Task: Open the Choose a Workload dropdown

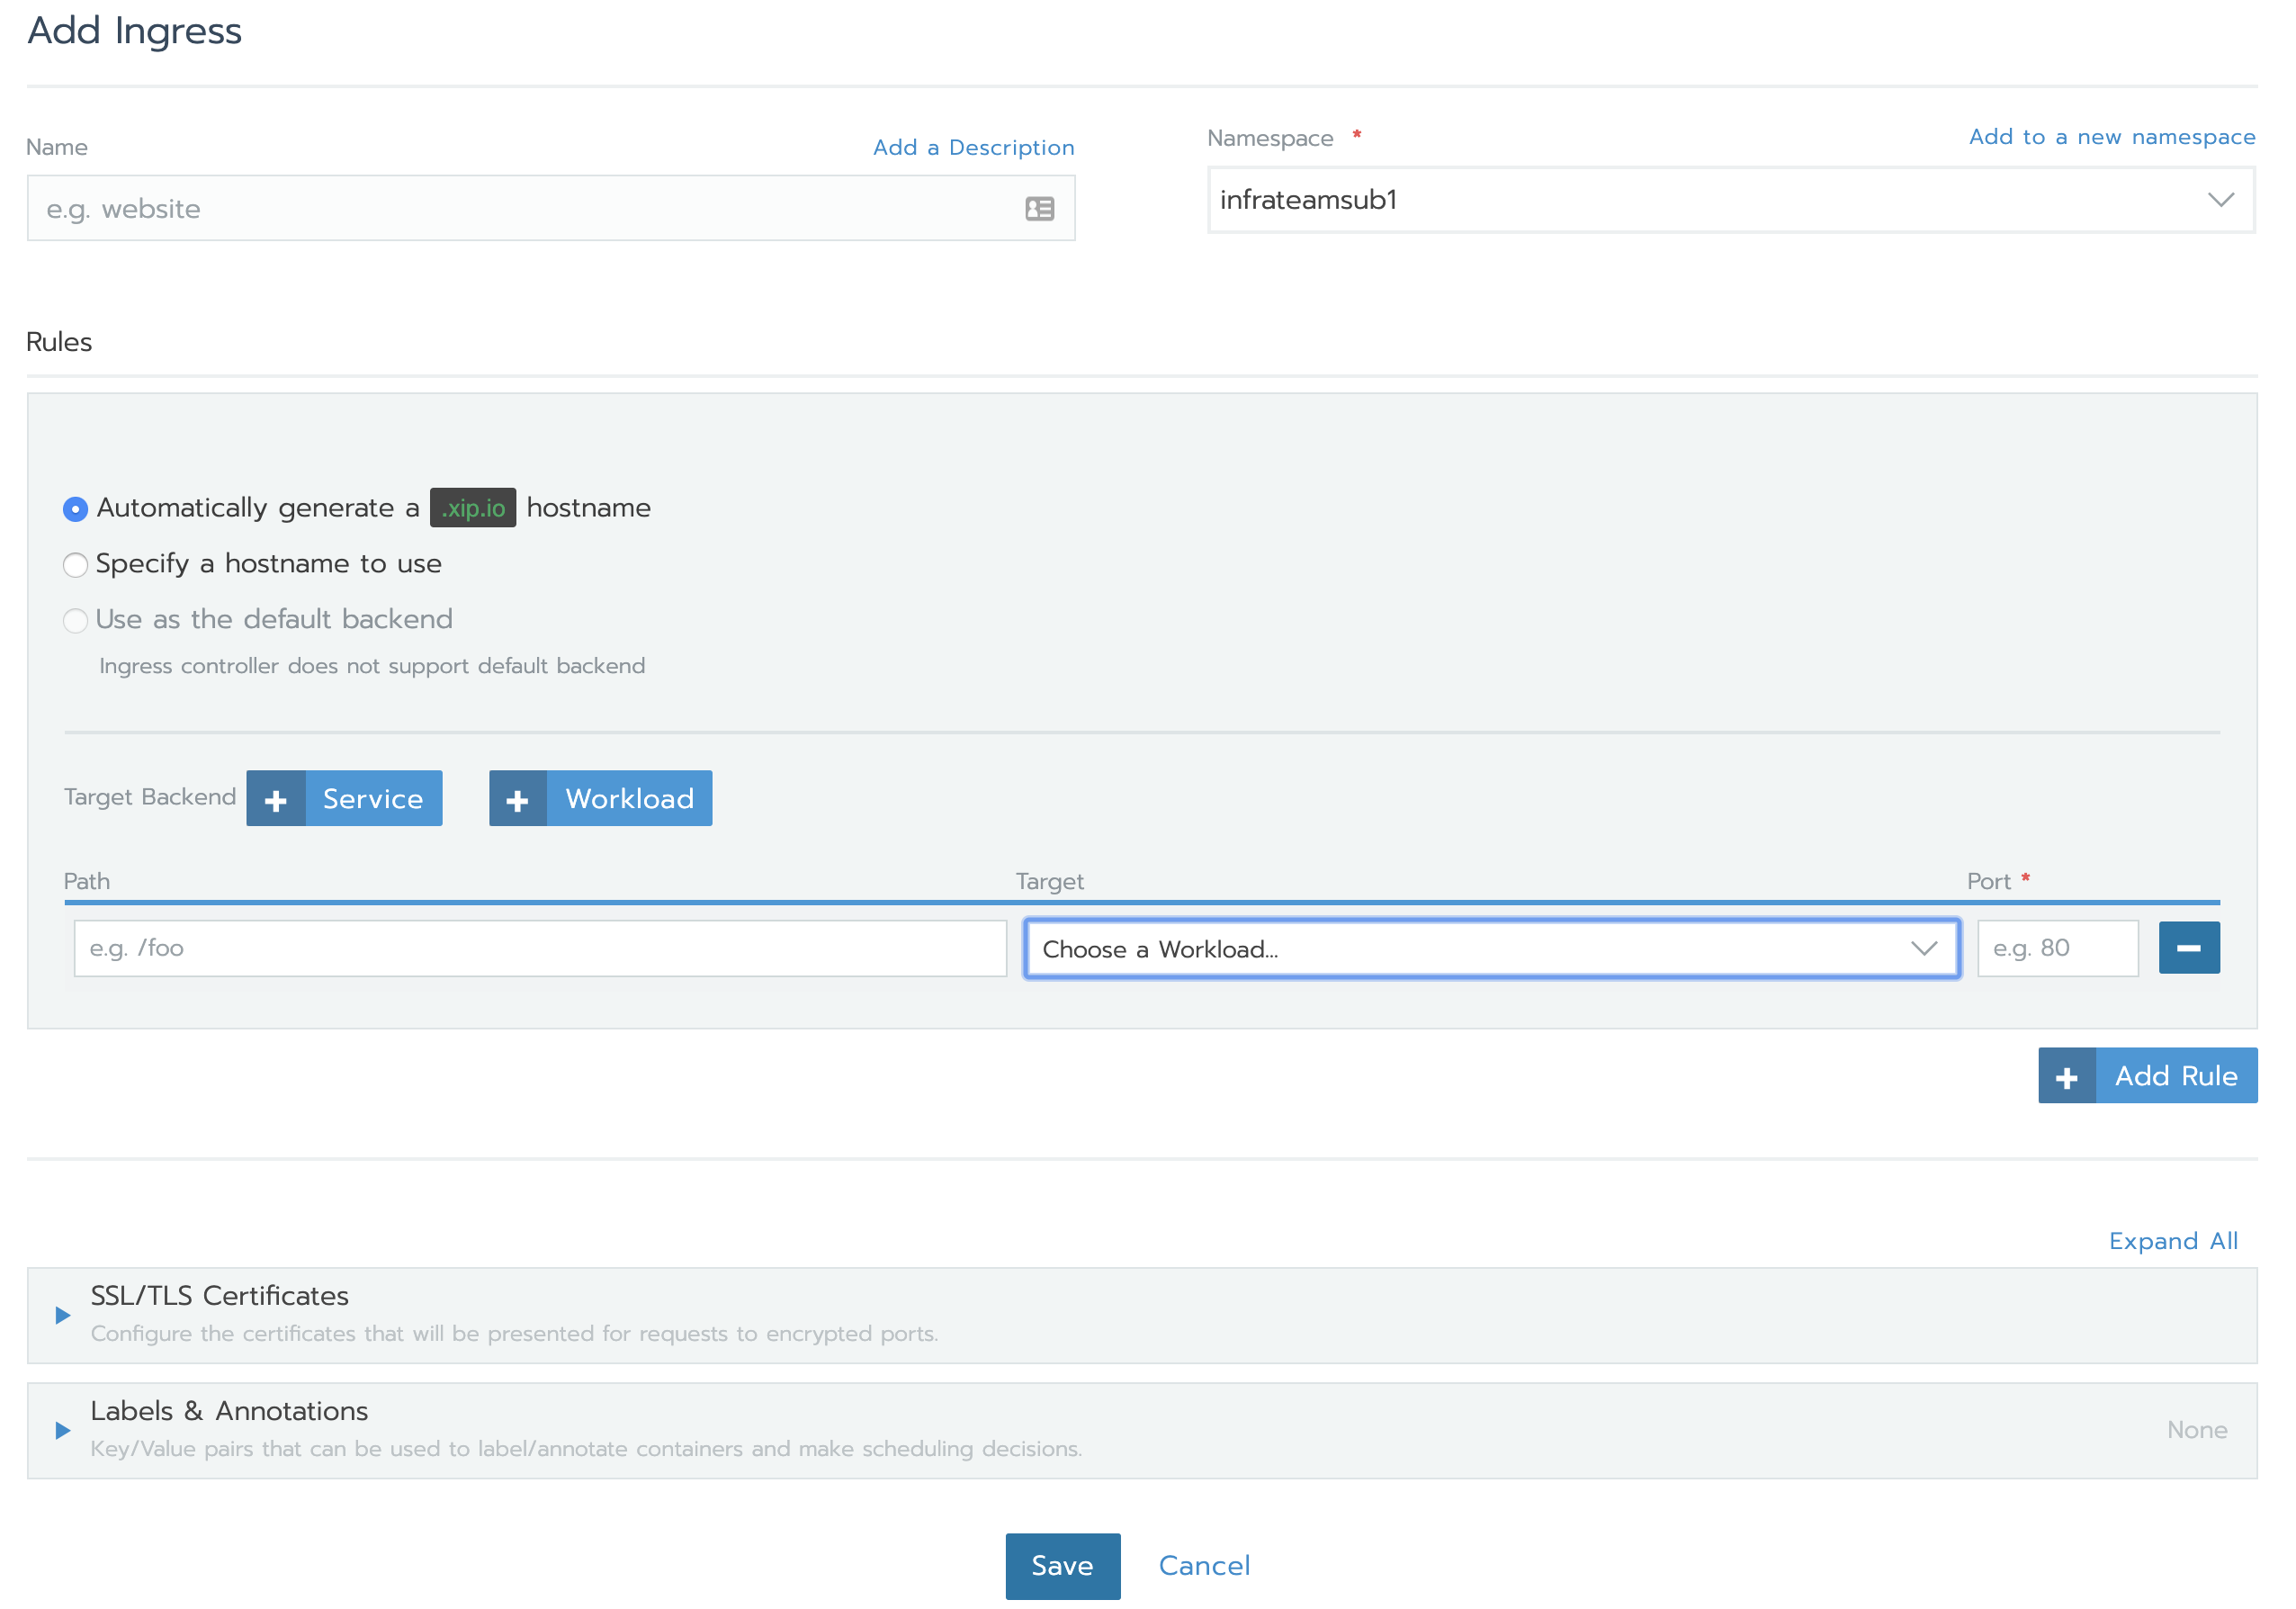Action: point(1491,949)
